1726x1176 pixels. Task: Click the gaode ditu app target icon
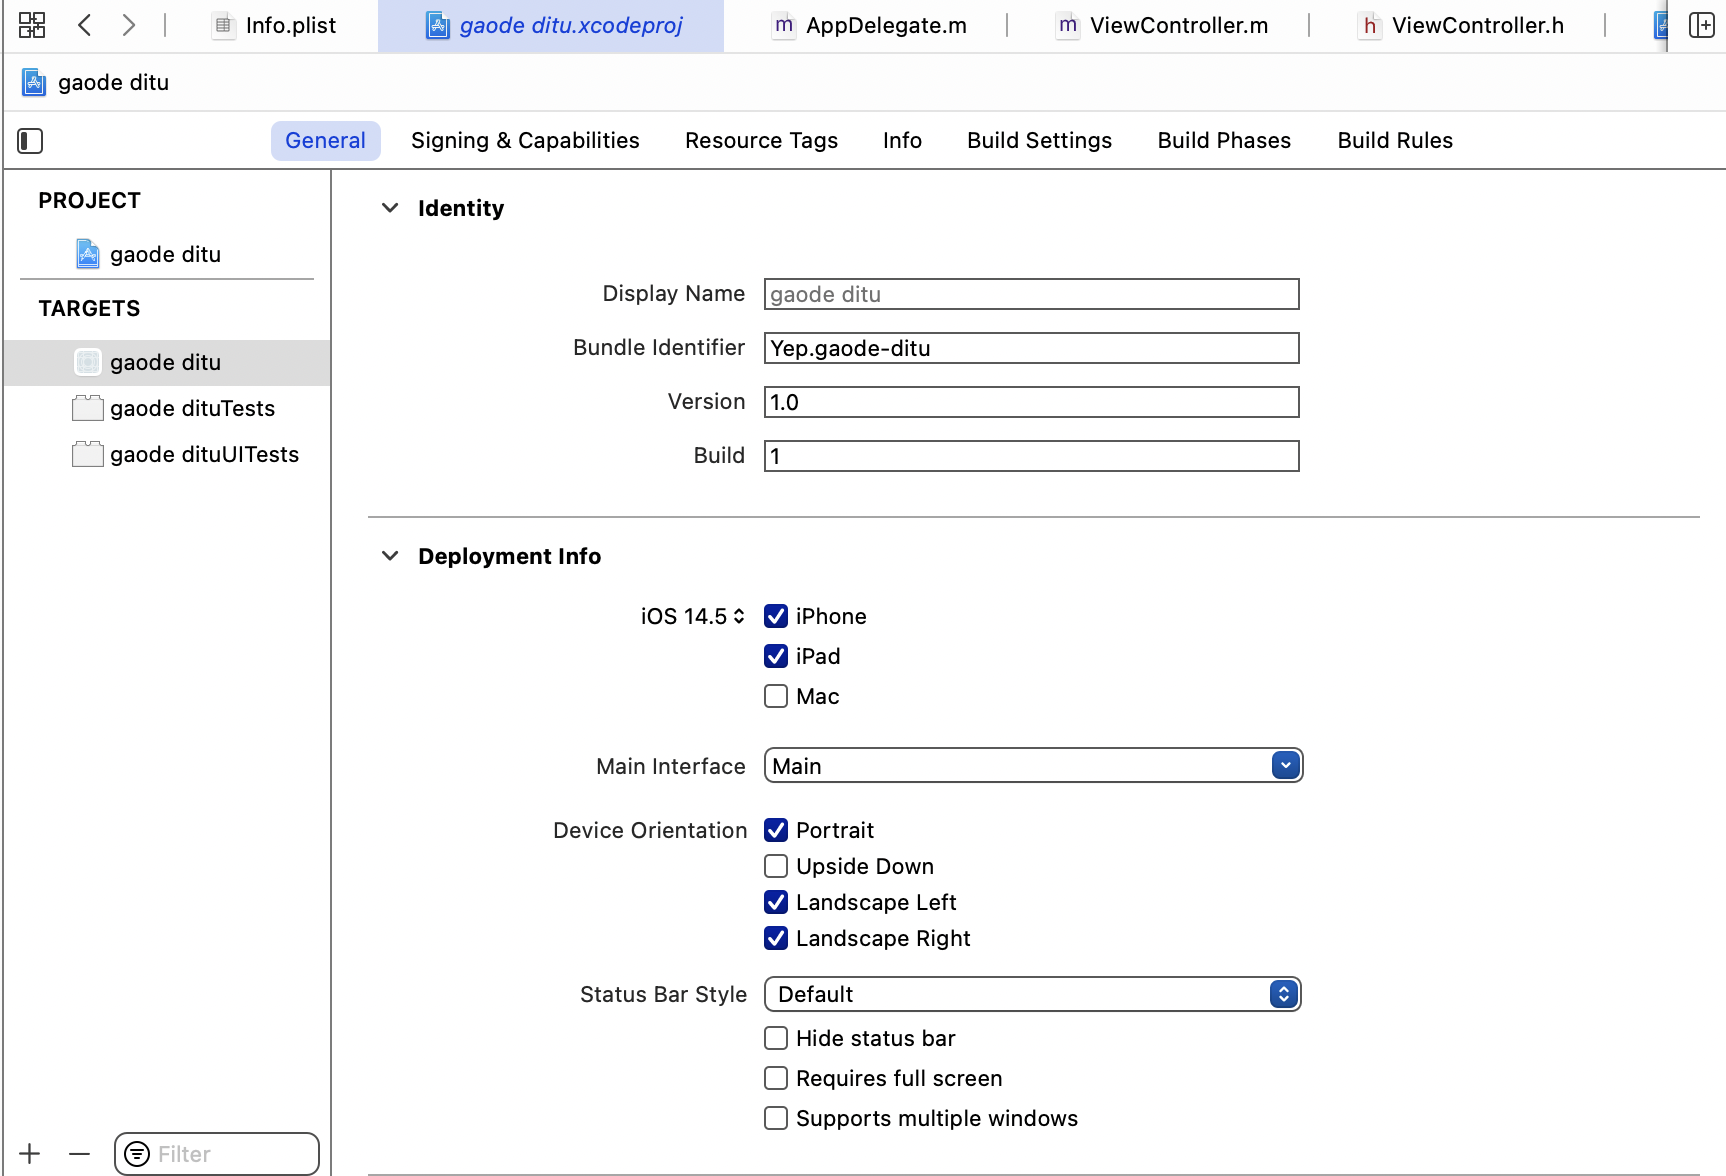(88, 362)
